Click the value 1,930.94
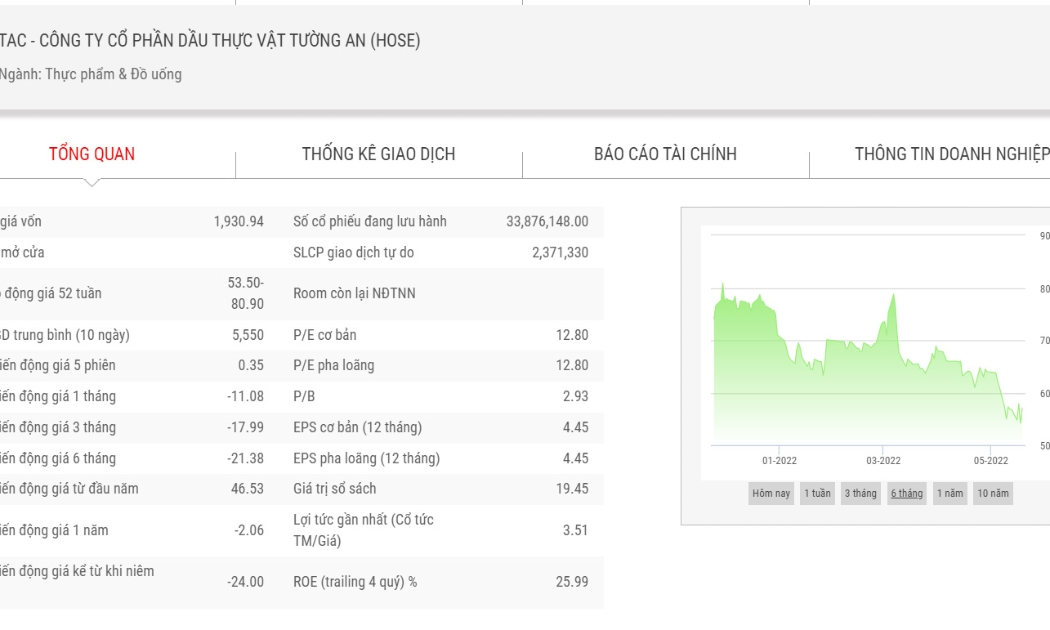 click(238, 222)
